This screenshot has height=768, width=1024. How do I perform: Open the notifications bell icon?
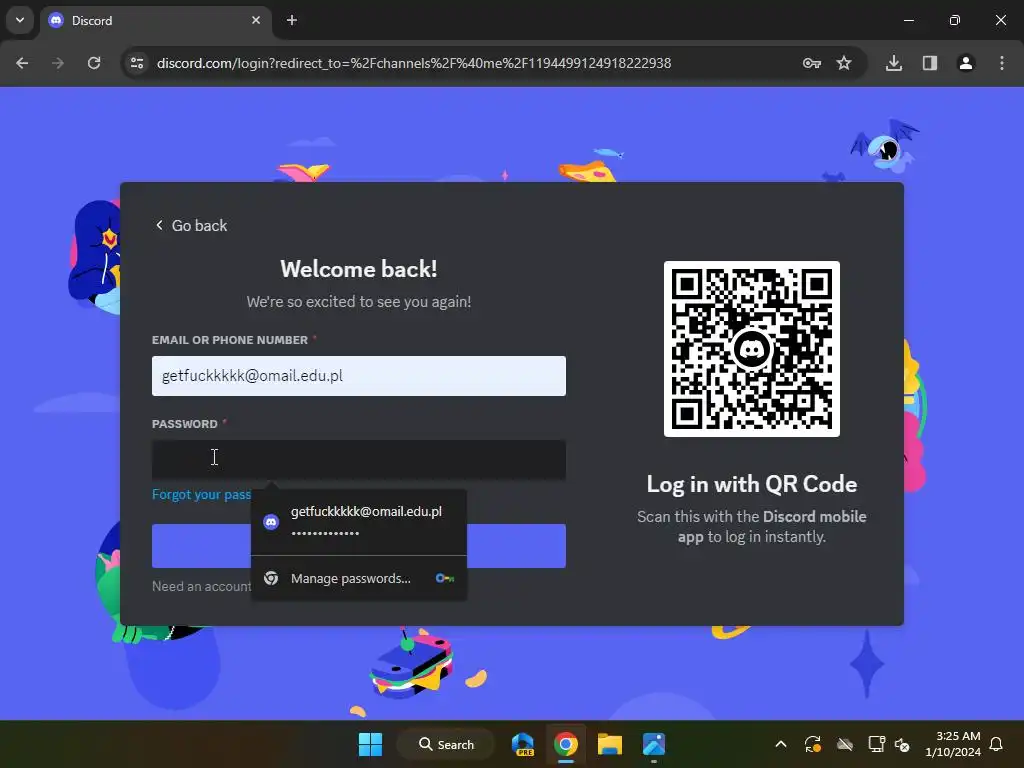(996, 744)
